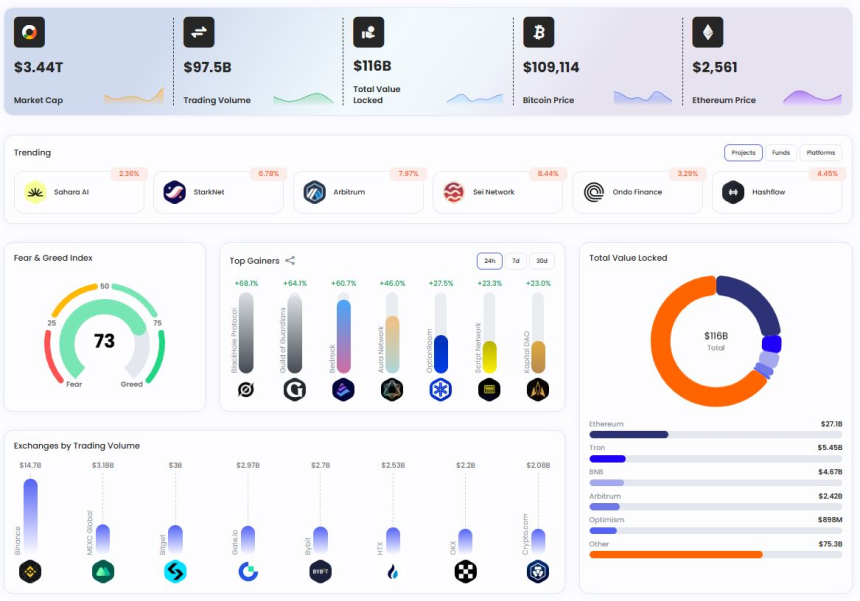This screenshot has height=601, width=860.
Task: Click the Bitcoin price icon
Action: tap(538, 32)
